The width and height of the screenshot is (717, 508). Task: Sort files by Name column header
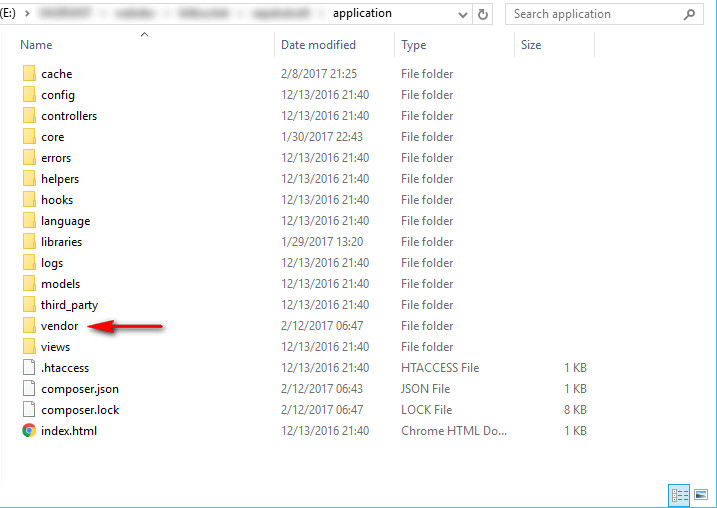pos(37,45)
